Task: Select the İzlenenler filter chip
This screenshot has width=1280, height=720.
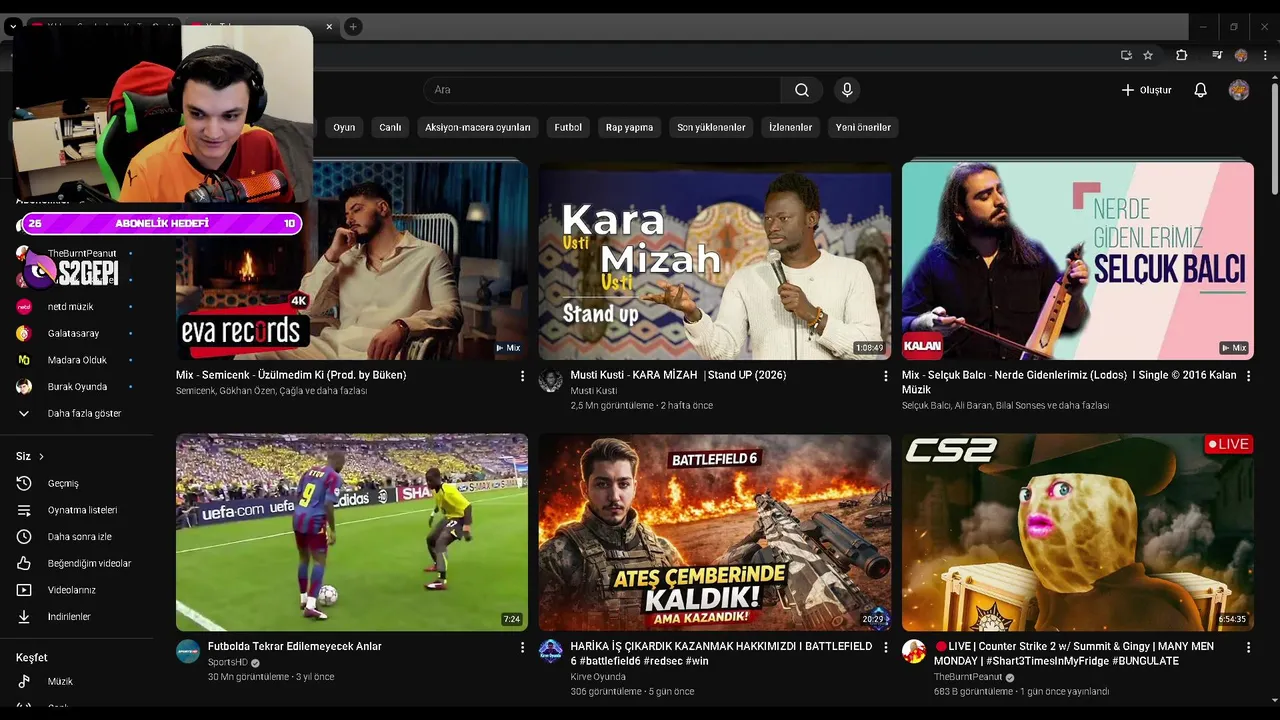Action: [790, 127]
